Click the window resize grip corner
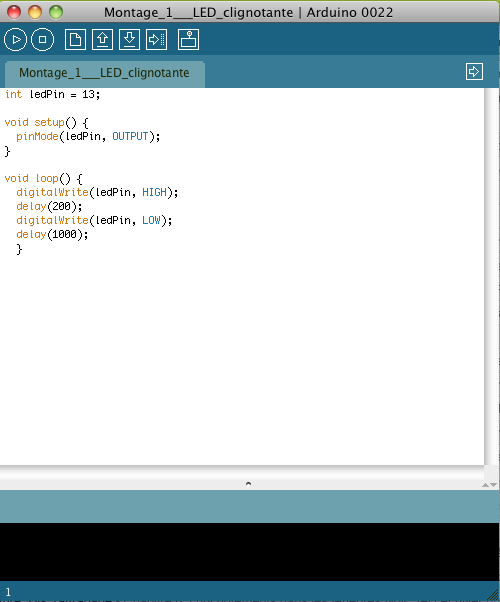Image resolution: width=500 pixels, height=602 pixels. 493,595
